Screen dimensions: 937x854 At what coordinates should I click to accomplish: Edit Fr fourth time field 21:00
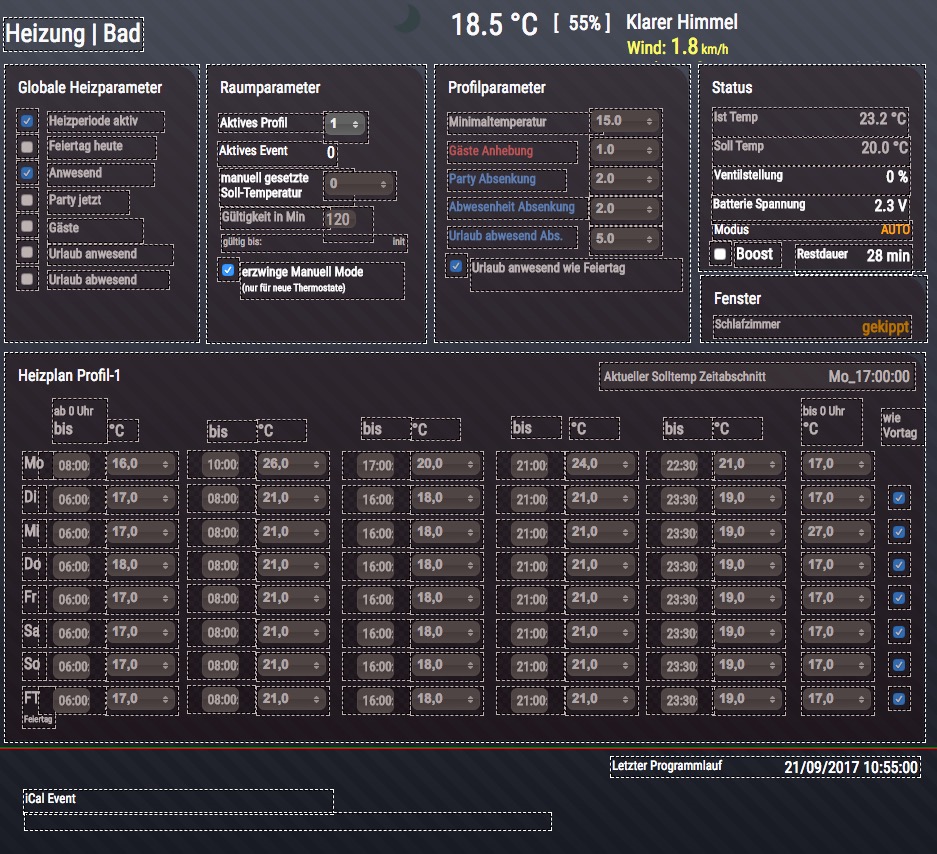(531, 599)
